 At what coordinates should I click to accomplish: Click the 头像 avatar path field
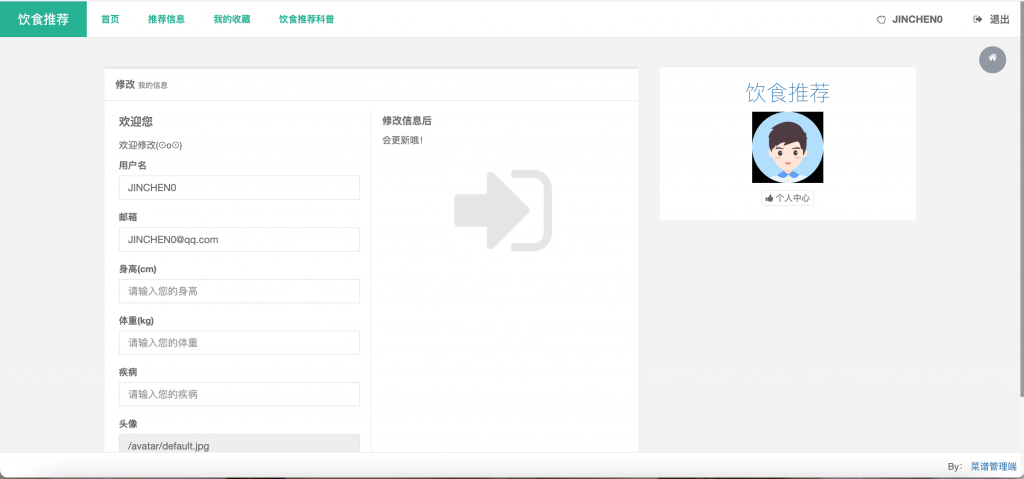[239, 444]
